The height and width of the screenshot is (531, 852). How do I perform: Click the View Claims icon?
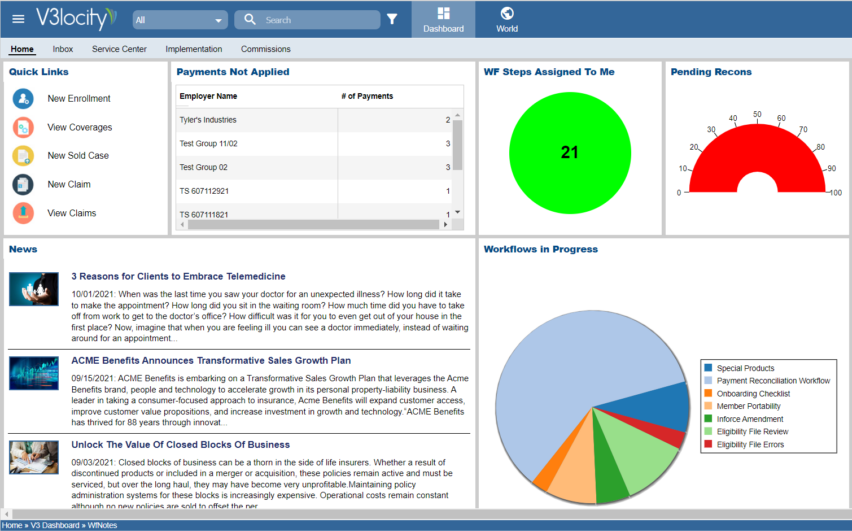(23, 213)
